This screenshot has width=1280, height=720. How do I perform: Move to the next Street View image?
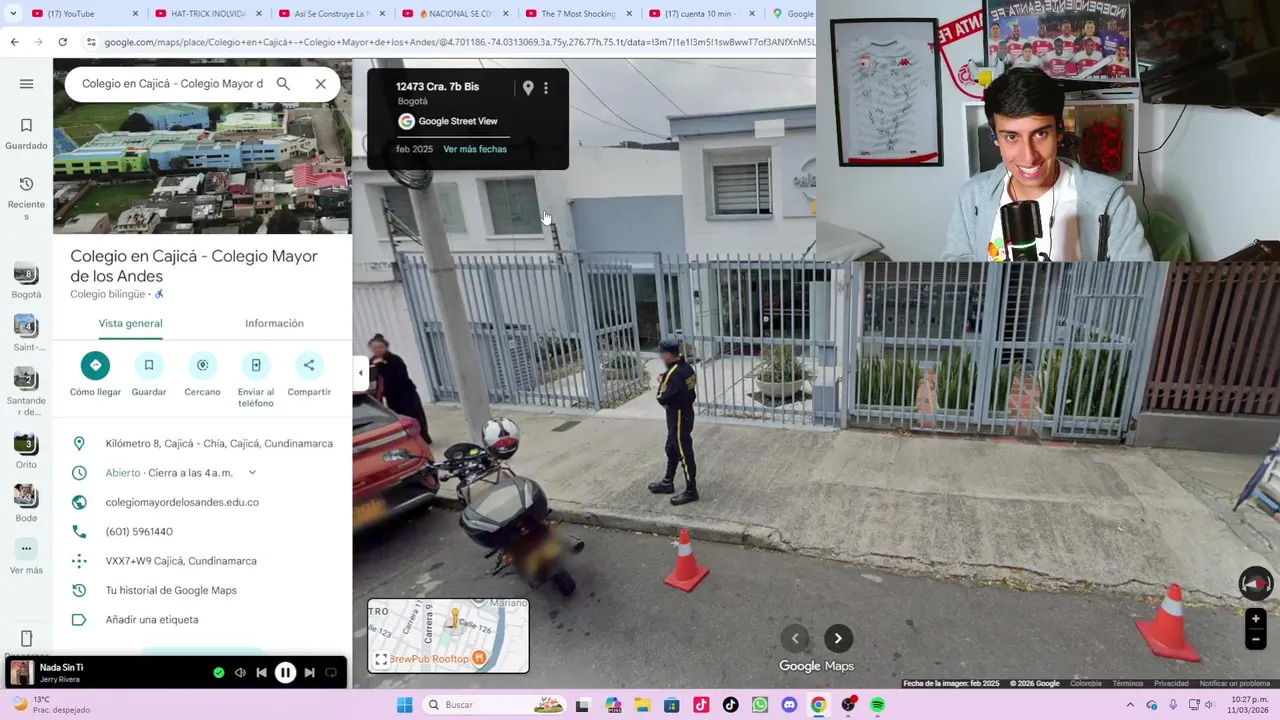[838, 639]
